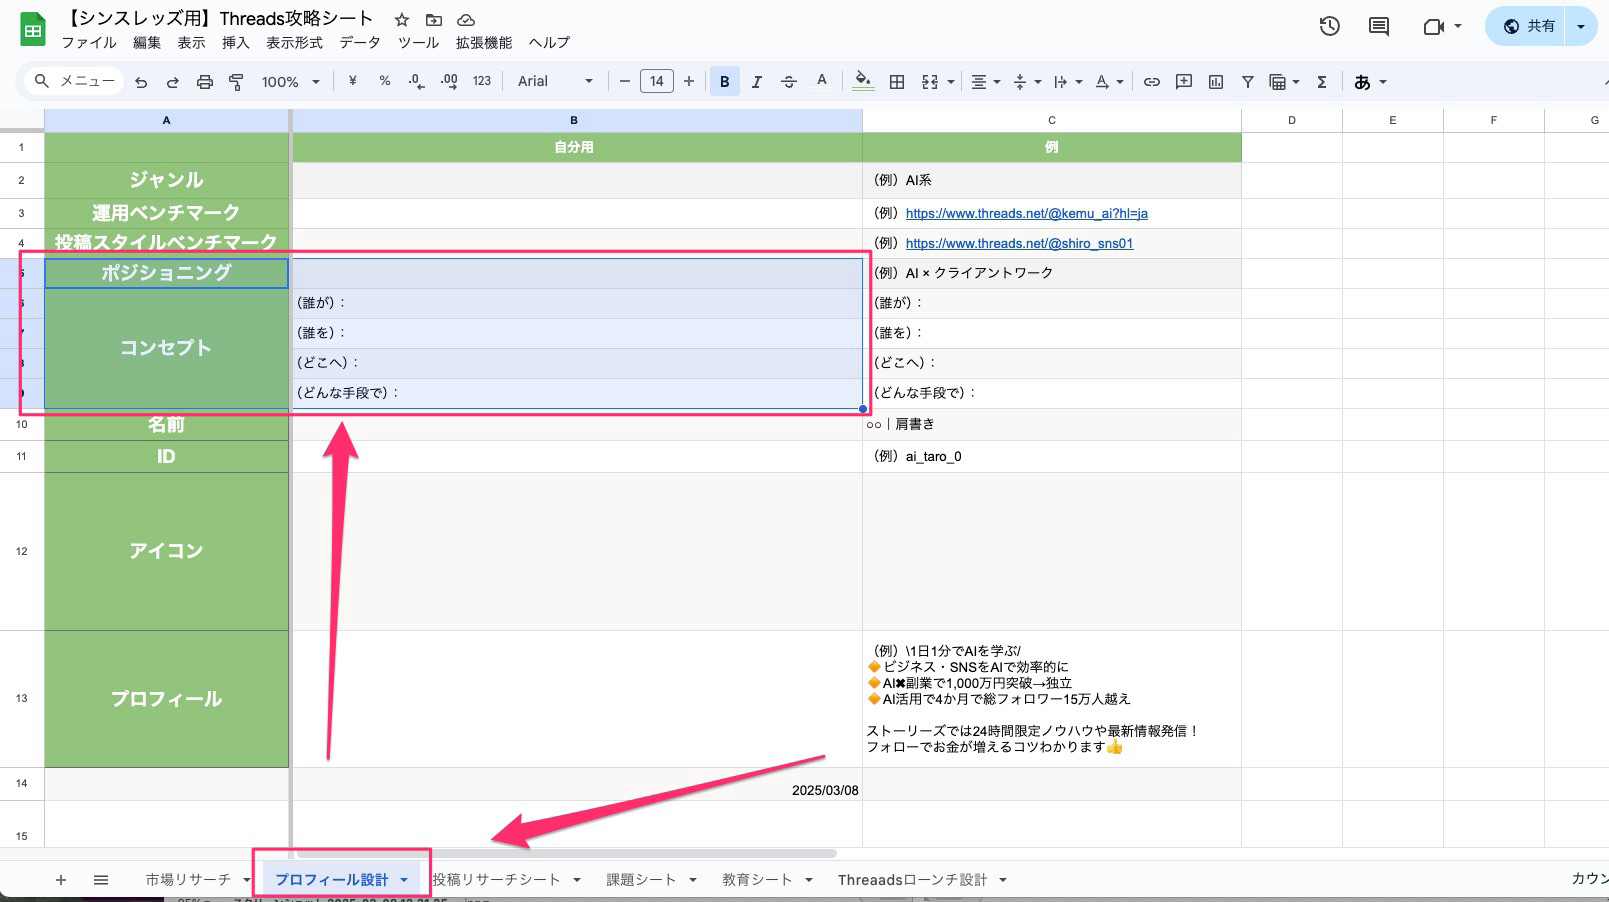This screenshot has width=1609, height=902.
Task: Open the zoom 100% dropdown
Action: pos(290,82)
